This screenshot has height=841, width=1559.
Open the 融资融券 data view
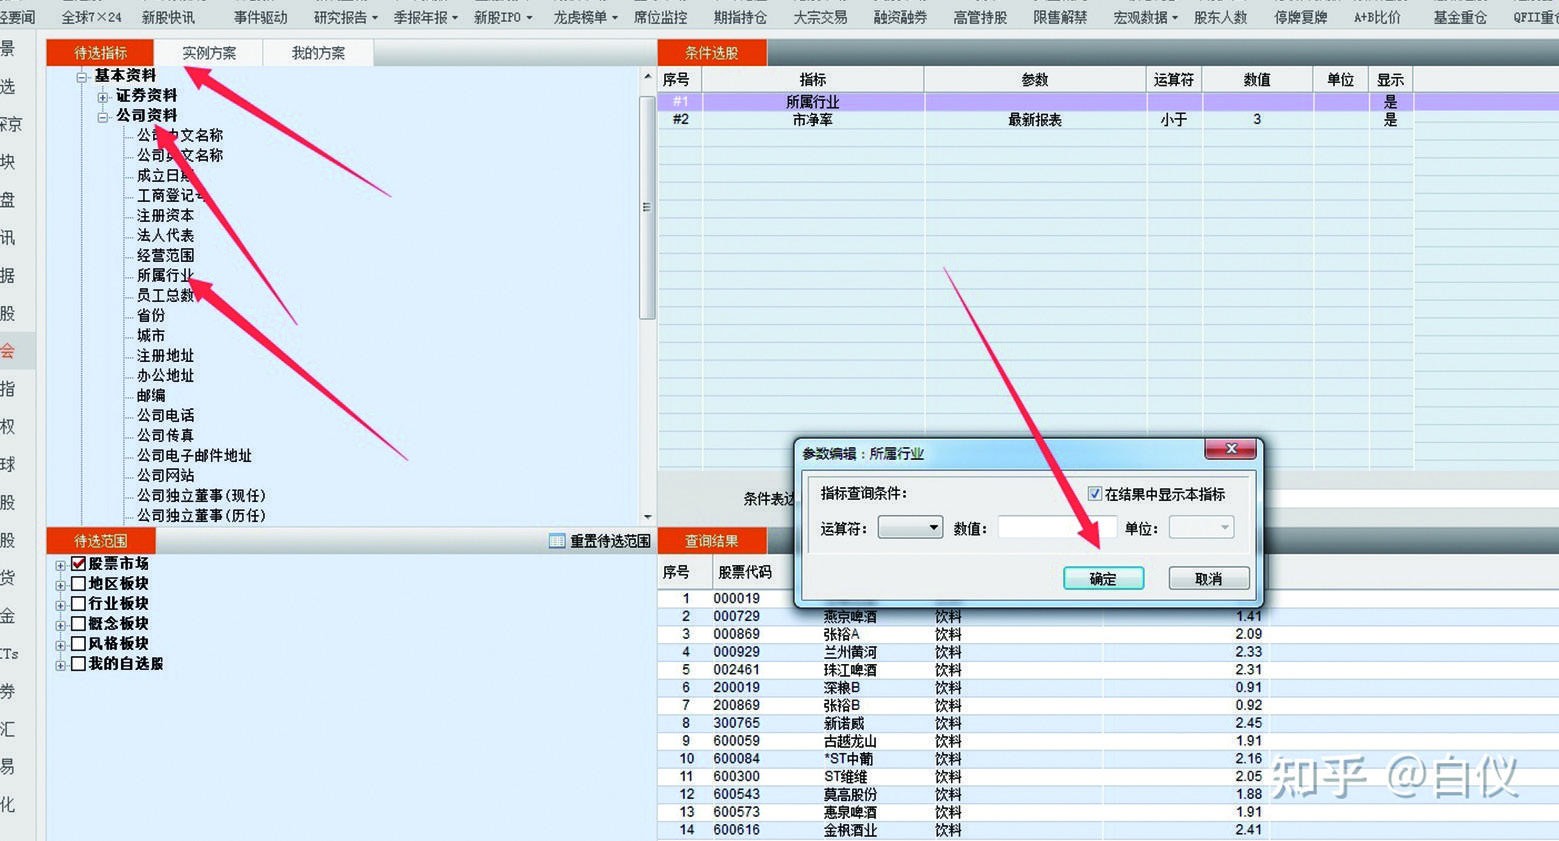(898, 16)
